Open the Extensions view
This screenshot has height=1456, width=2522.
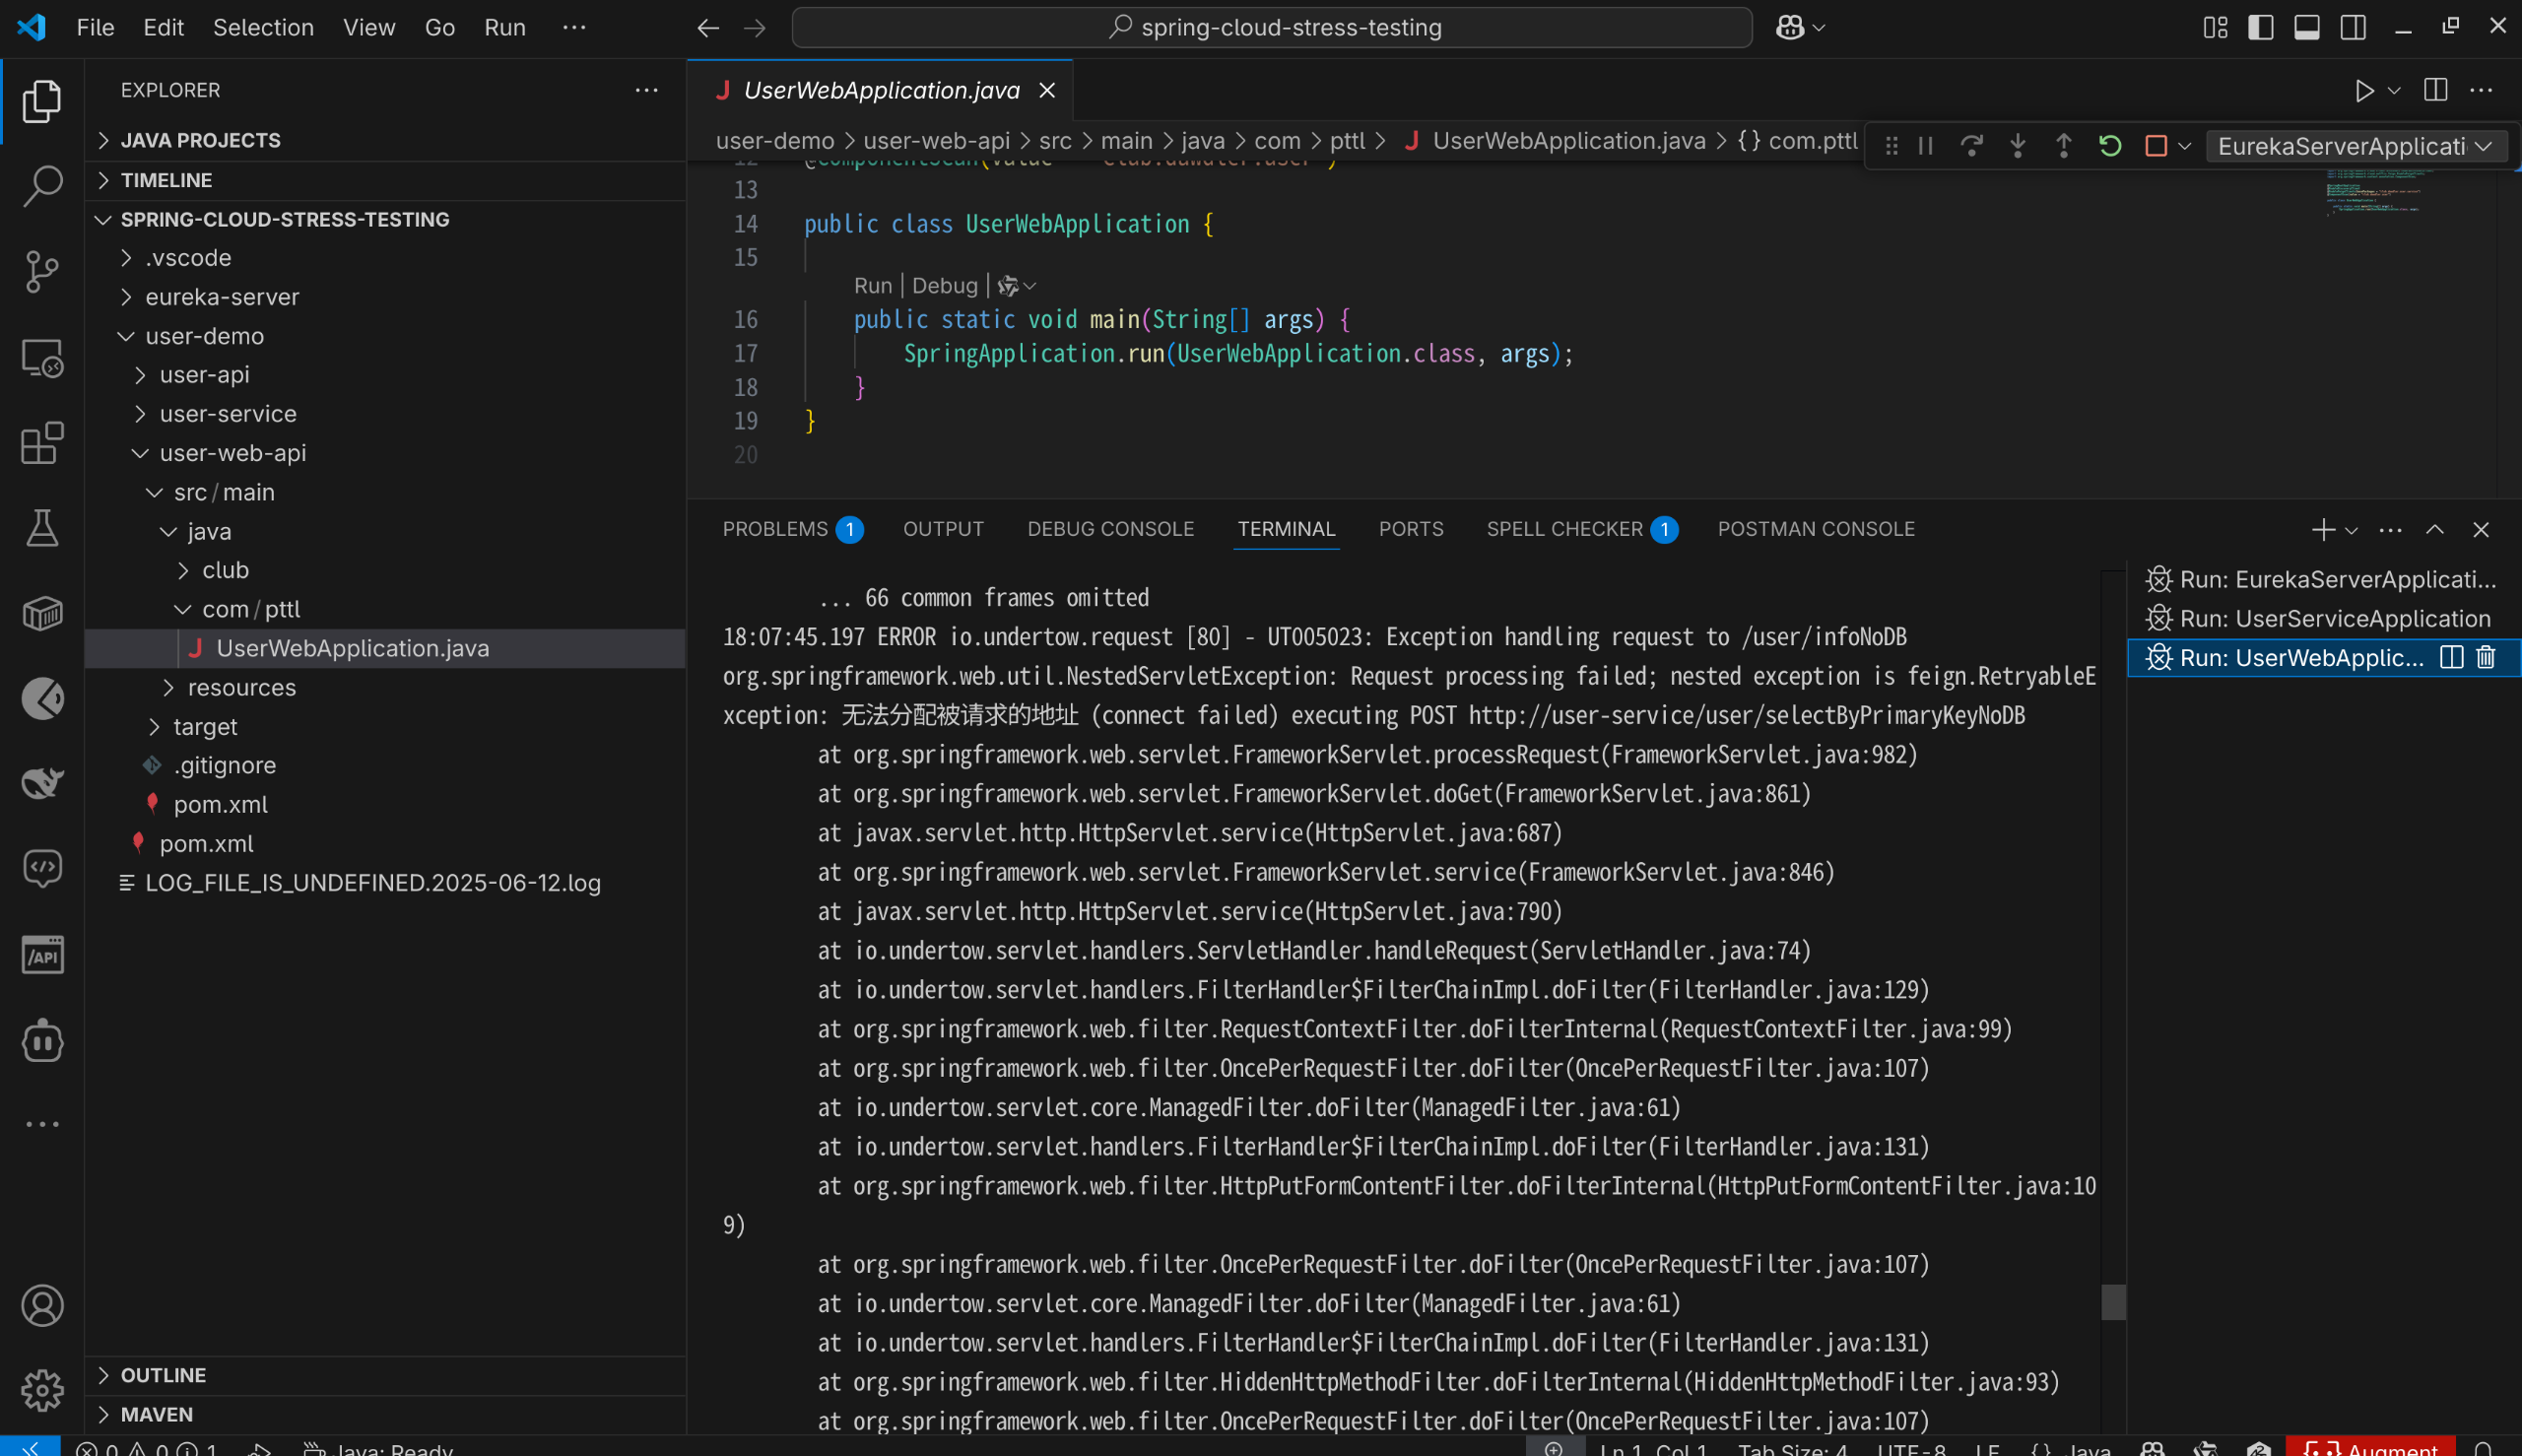42,443
